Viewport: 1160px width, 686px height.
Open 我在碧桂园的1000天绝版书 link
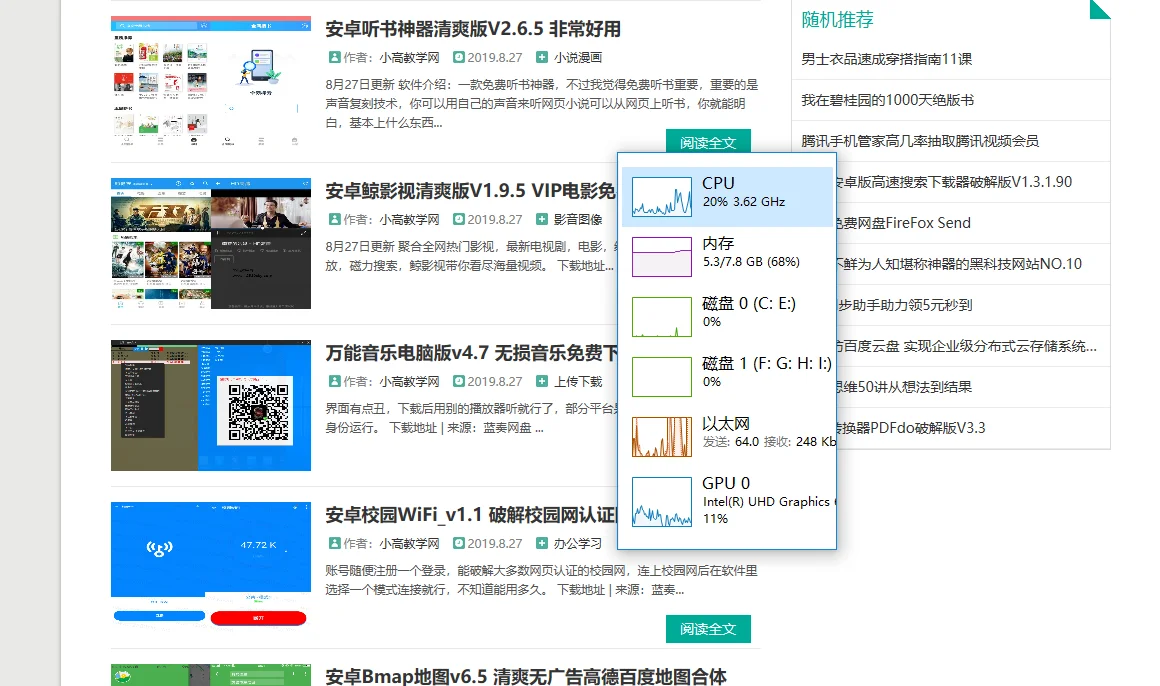click(x=887, y=100)
